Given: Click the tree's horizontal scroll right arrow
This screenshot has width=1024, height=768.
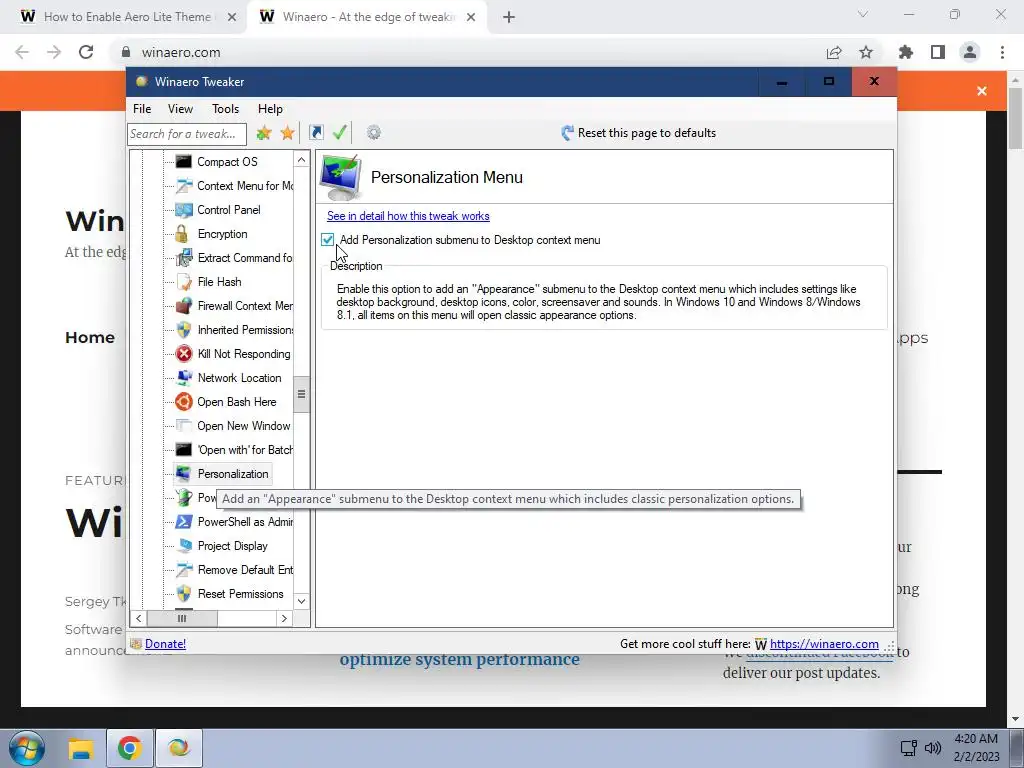Looking at the screenshot, I should (x=284, y=618).
